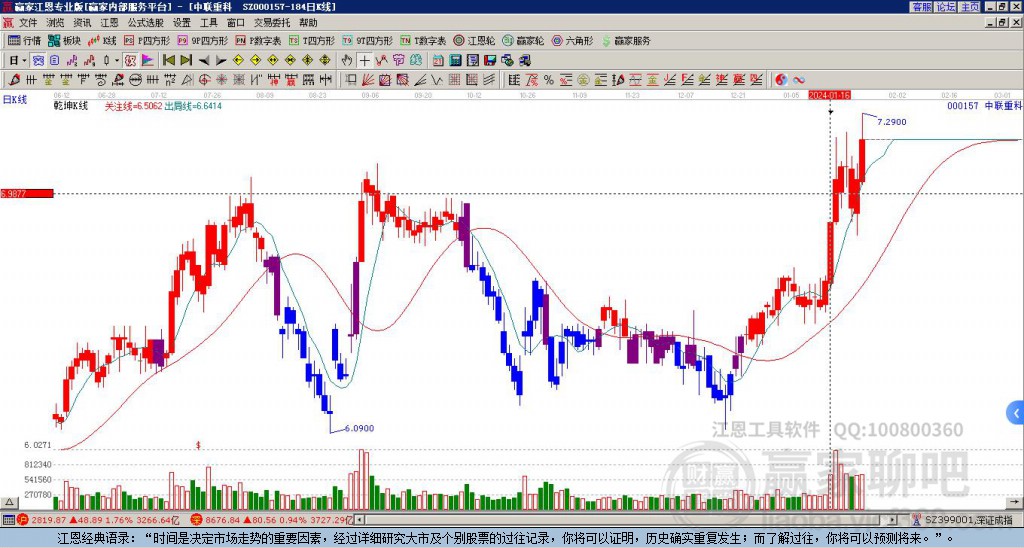Click SZ399001 深证成指 status entry

coord(962,520)
